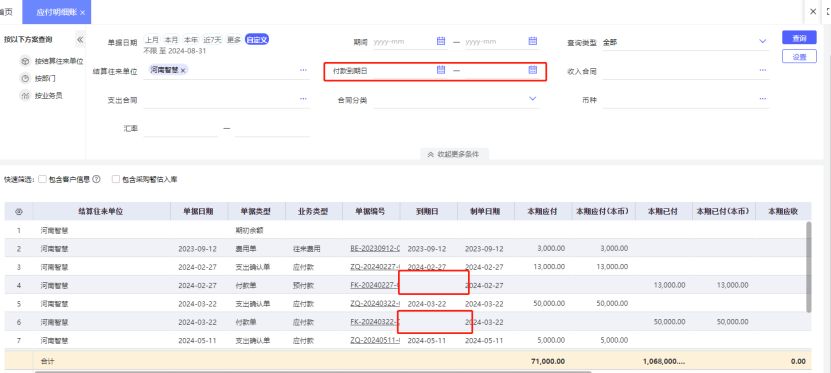Collapse the query scheme sidebar panel
Screen dimensions: 831x373
pos(80,39)
